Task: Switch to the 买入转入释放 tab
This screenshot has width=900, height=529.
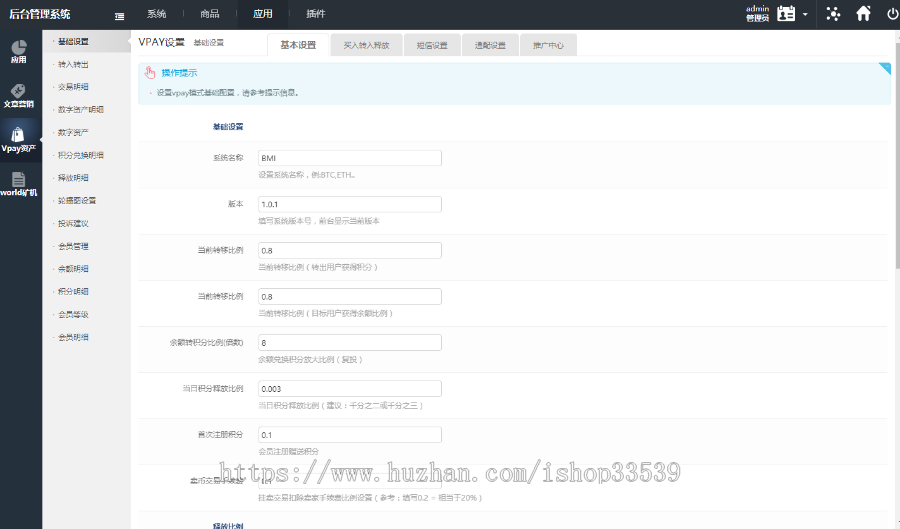Action: 366,45
